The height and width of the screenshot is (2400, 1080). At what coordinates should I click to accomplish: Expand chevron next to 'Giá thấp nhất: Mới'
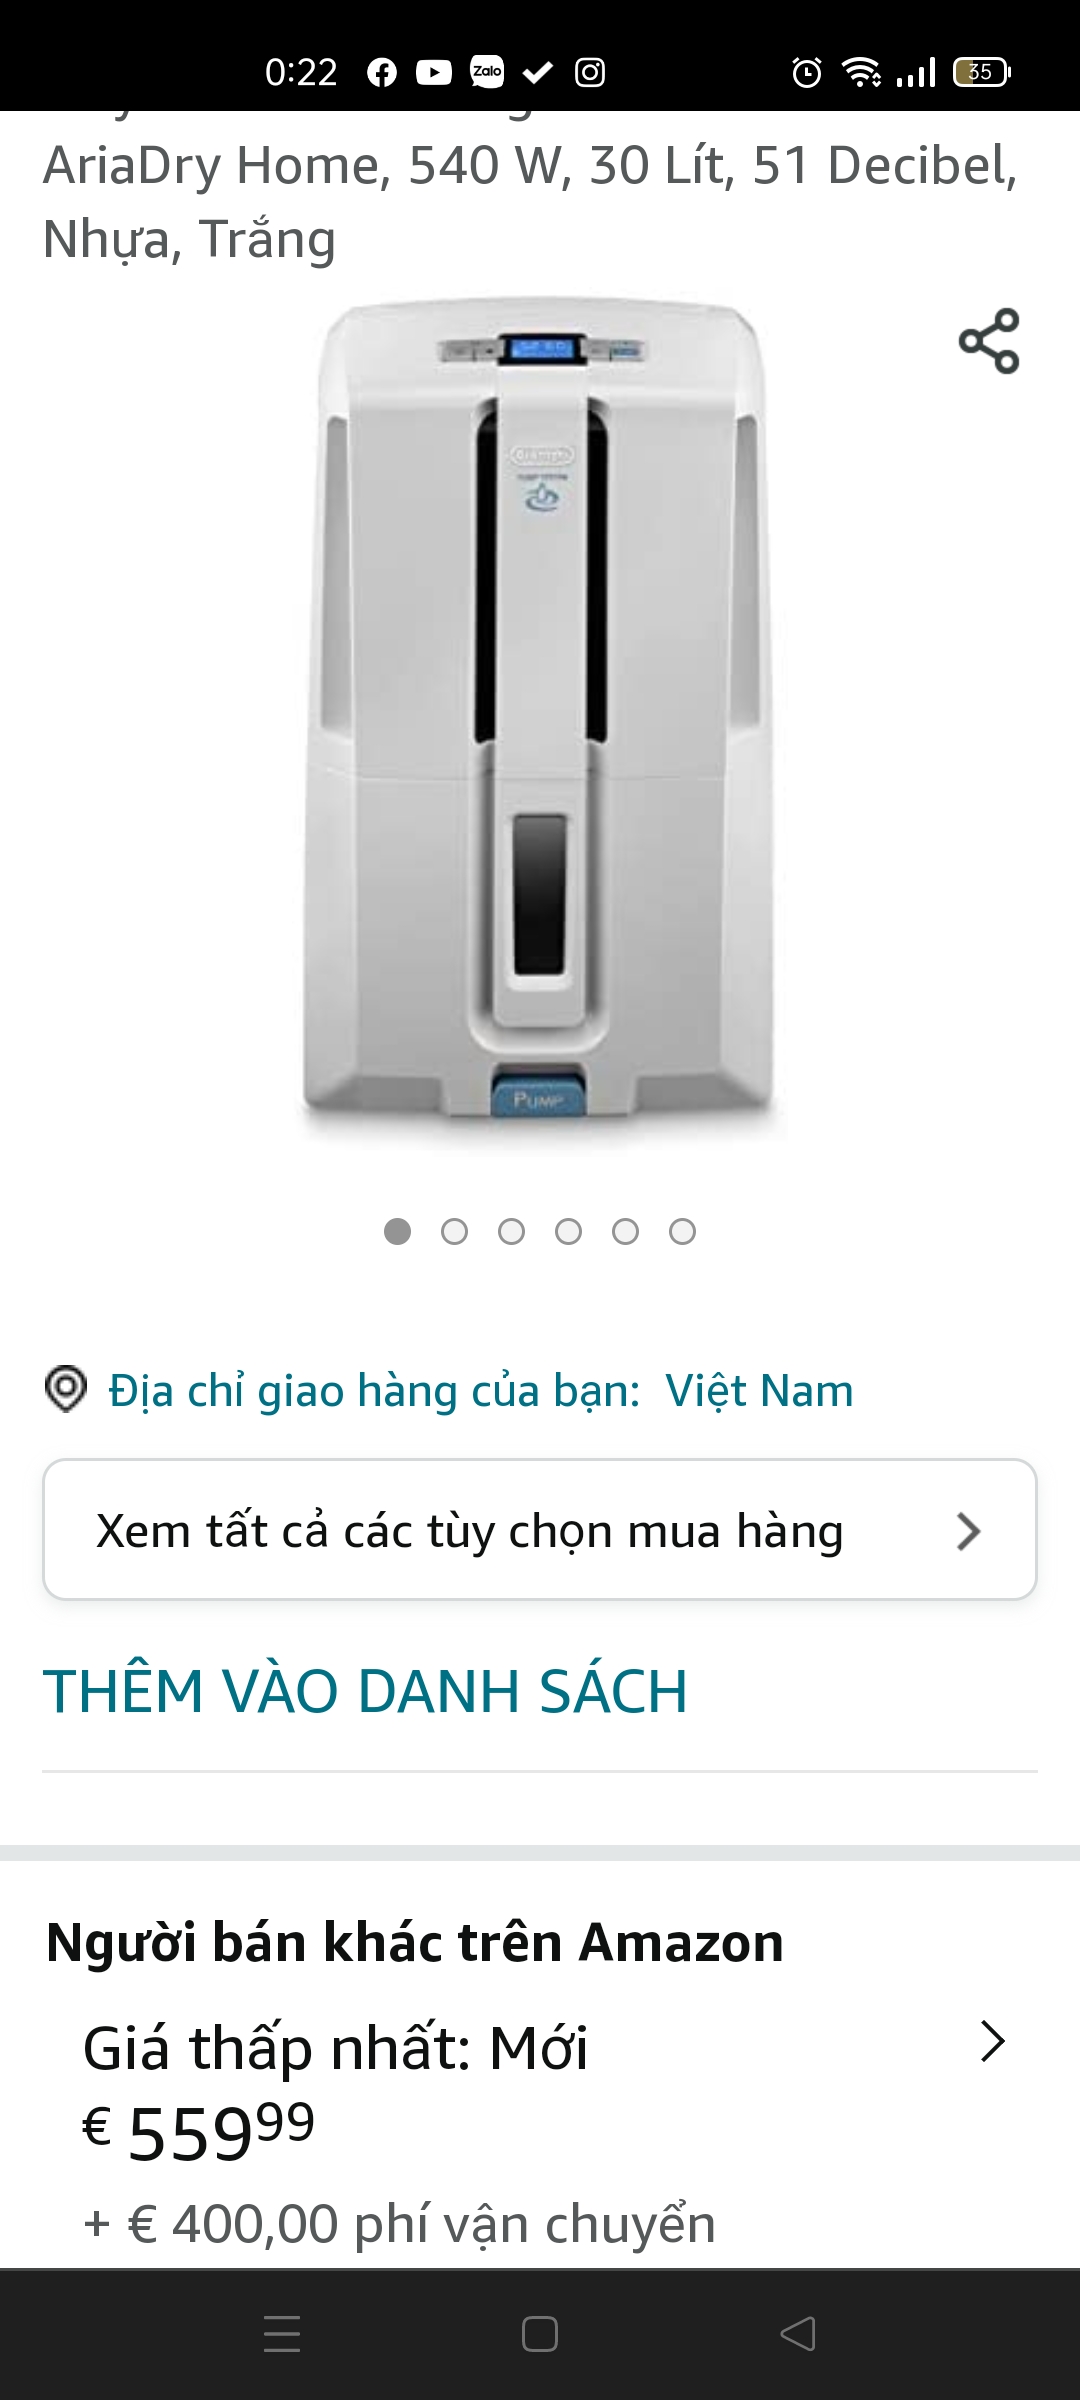pos(992,2041)
